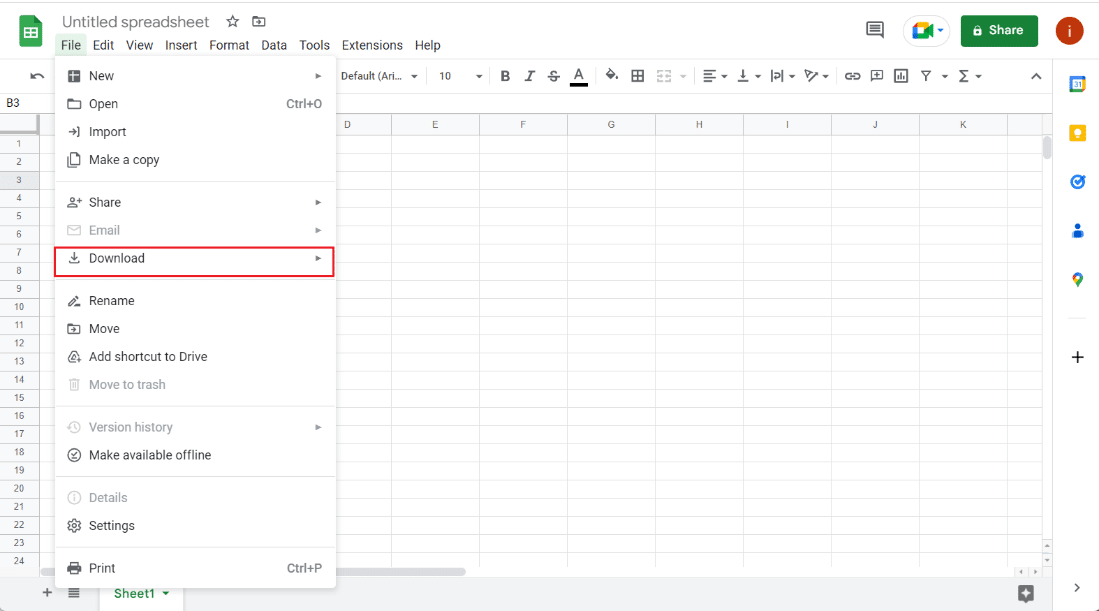This screenshot has width=1099, height=611.
Task: Open the borders tool
Action: [638, 76]
